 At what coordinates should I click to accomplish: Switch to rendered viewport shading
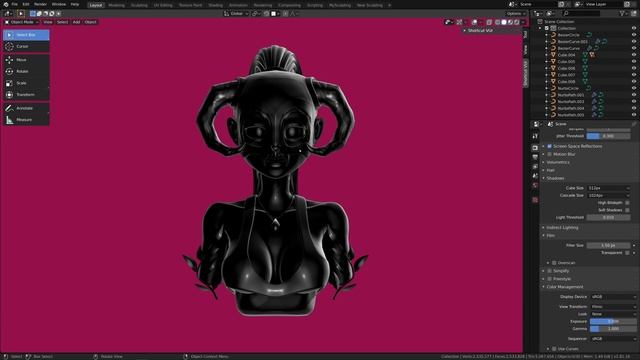point(517,22)
